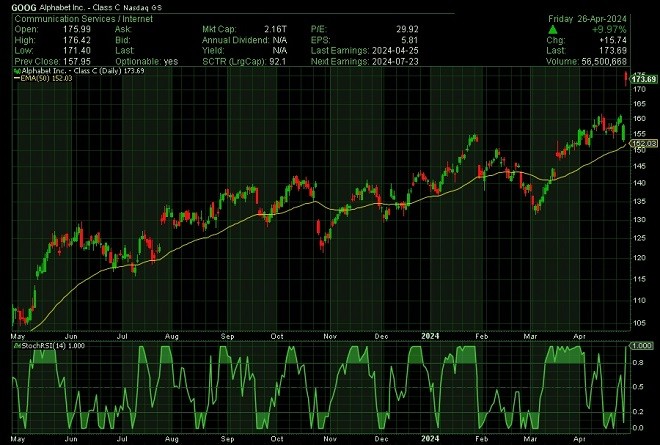The width and height of the screenshot is (660, 445).
Task: Click the Chg value +15.74
Action: [612, 40]
